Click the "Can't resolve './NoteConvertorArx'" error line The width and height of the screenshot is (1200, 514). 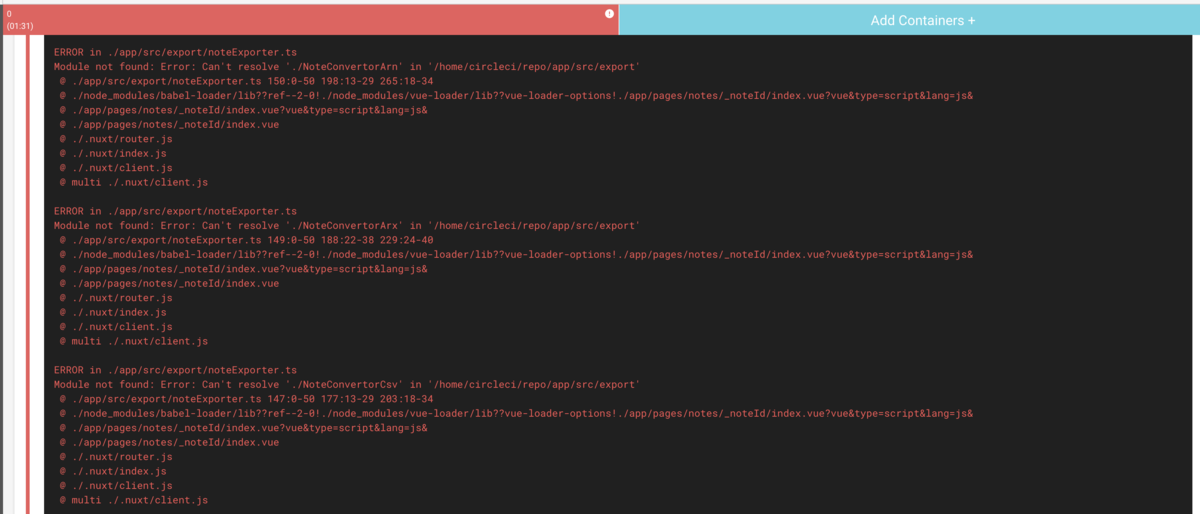[x=347, y=225]
